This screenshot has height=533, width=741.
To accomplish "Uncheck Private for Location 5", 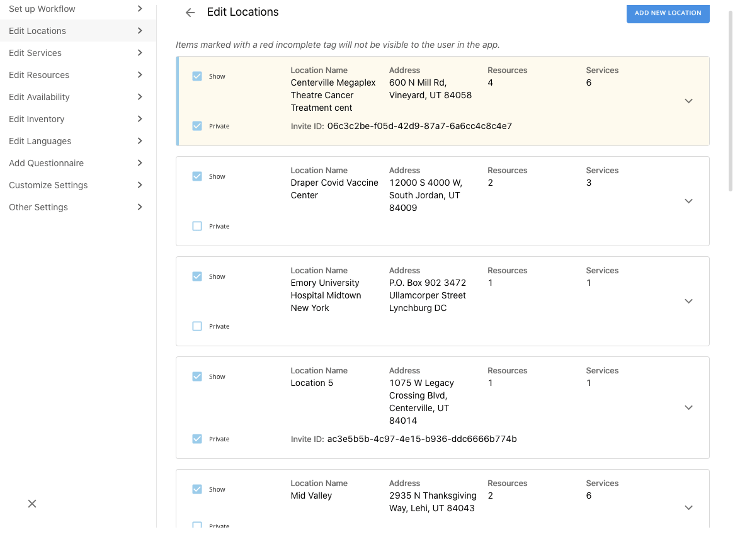I will (197, 438).
